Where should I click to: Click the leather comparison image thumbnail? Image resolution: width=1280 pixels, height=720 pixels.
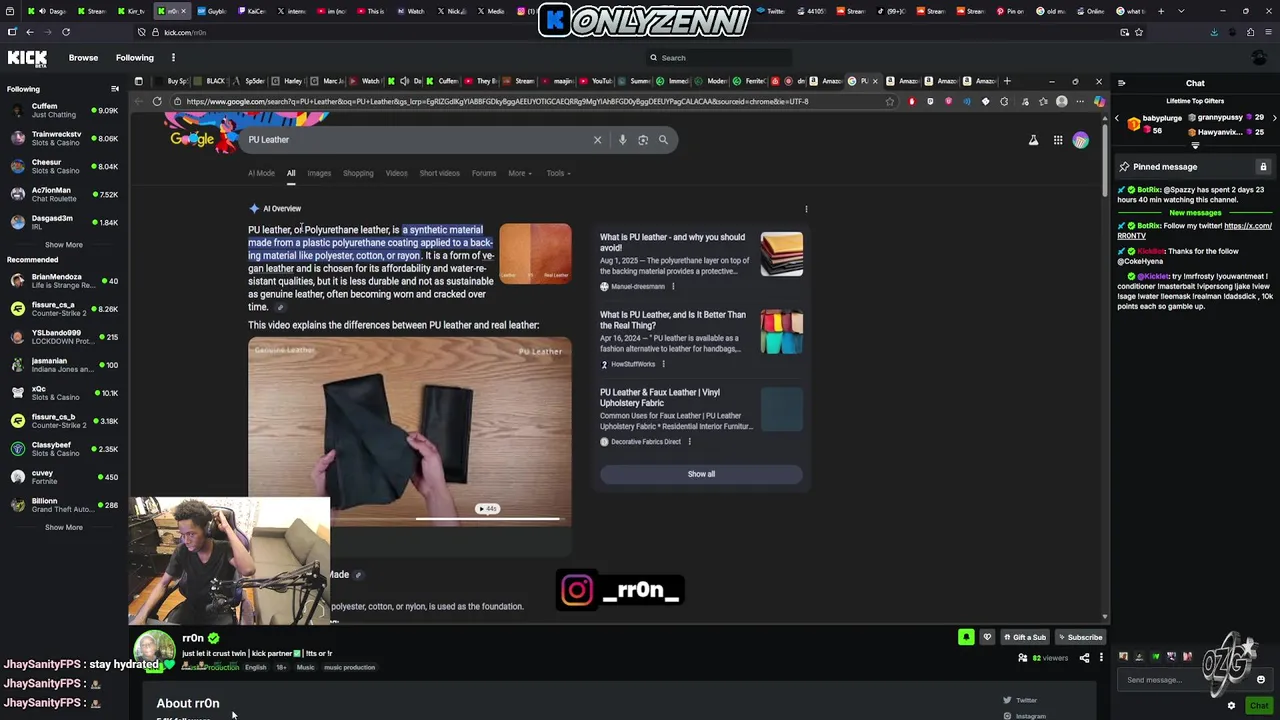point(535,254)
